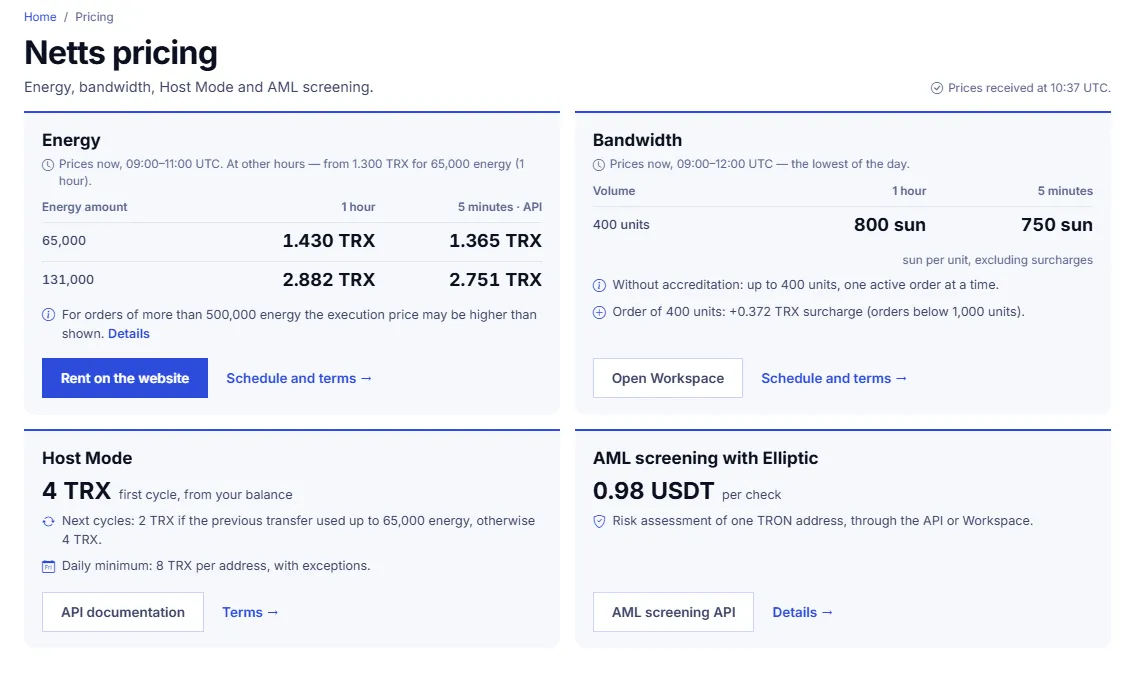1134x676 pixels.
Task: Click the cycle icon beside Next cycles
Action: point(48,521)
